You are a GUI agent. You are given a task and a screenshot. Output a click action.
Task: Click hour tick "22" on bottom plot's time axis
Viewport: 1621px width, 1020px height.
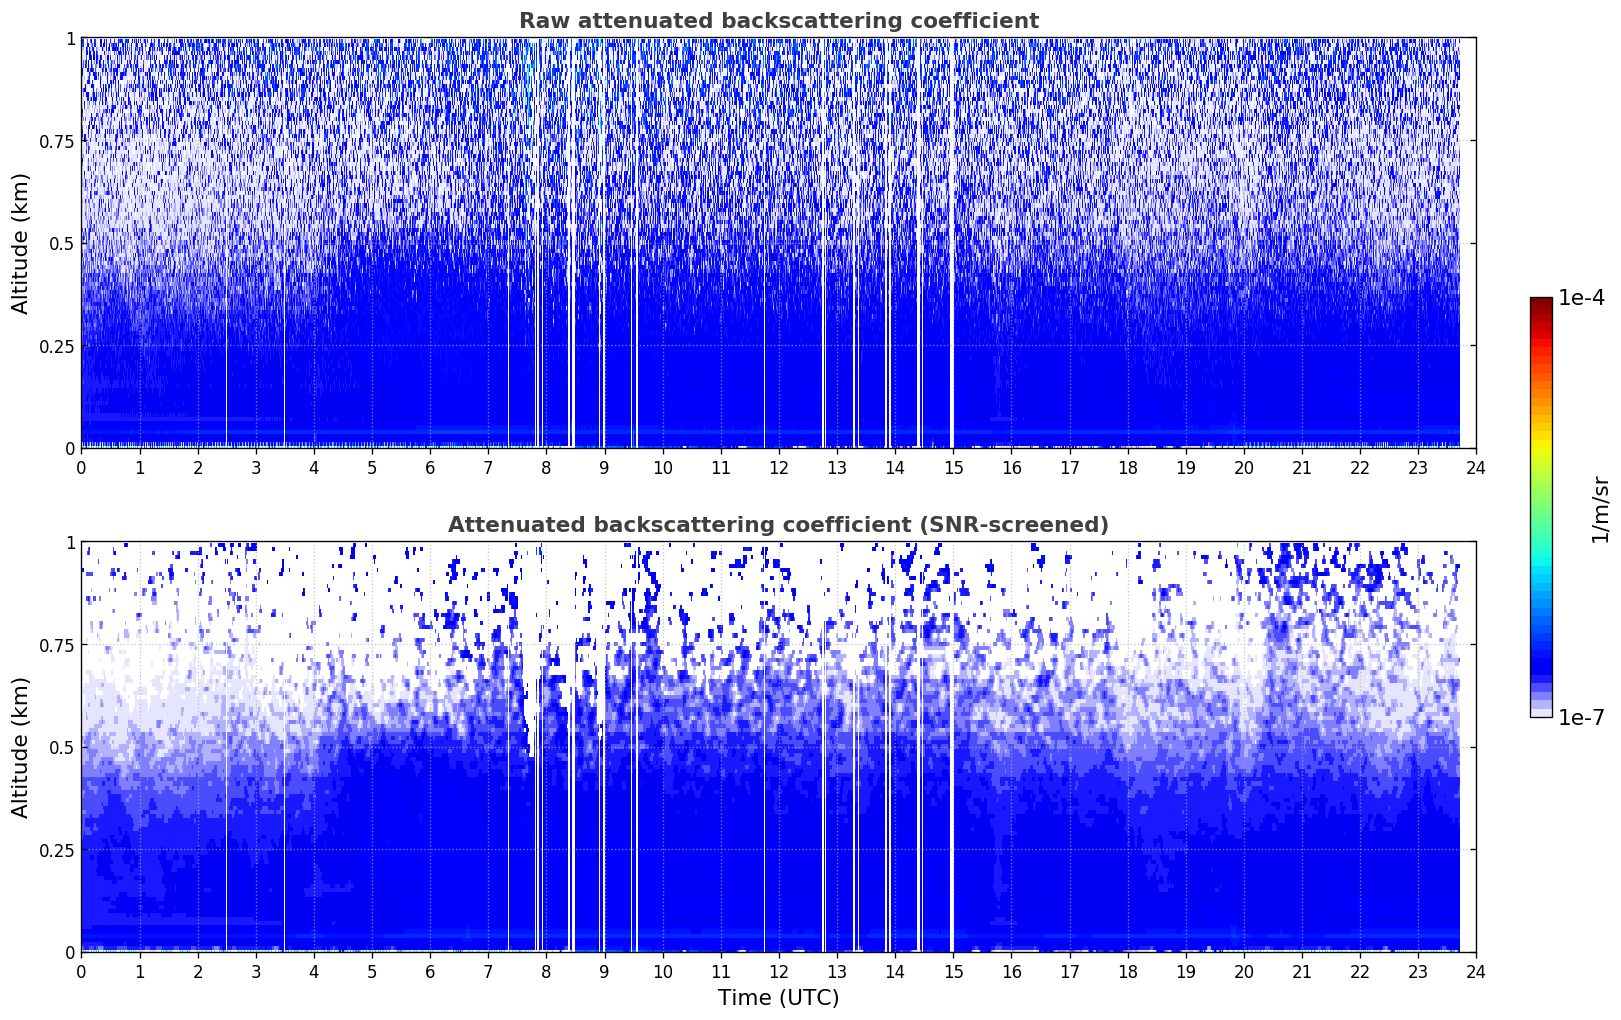[1360, 971]
